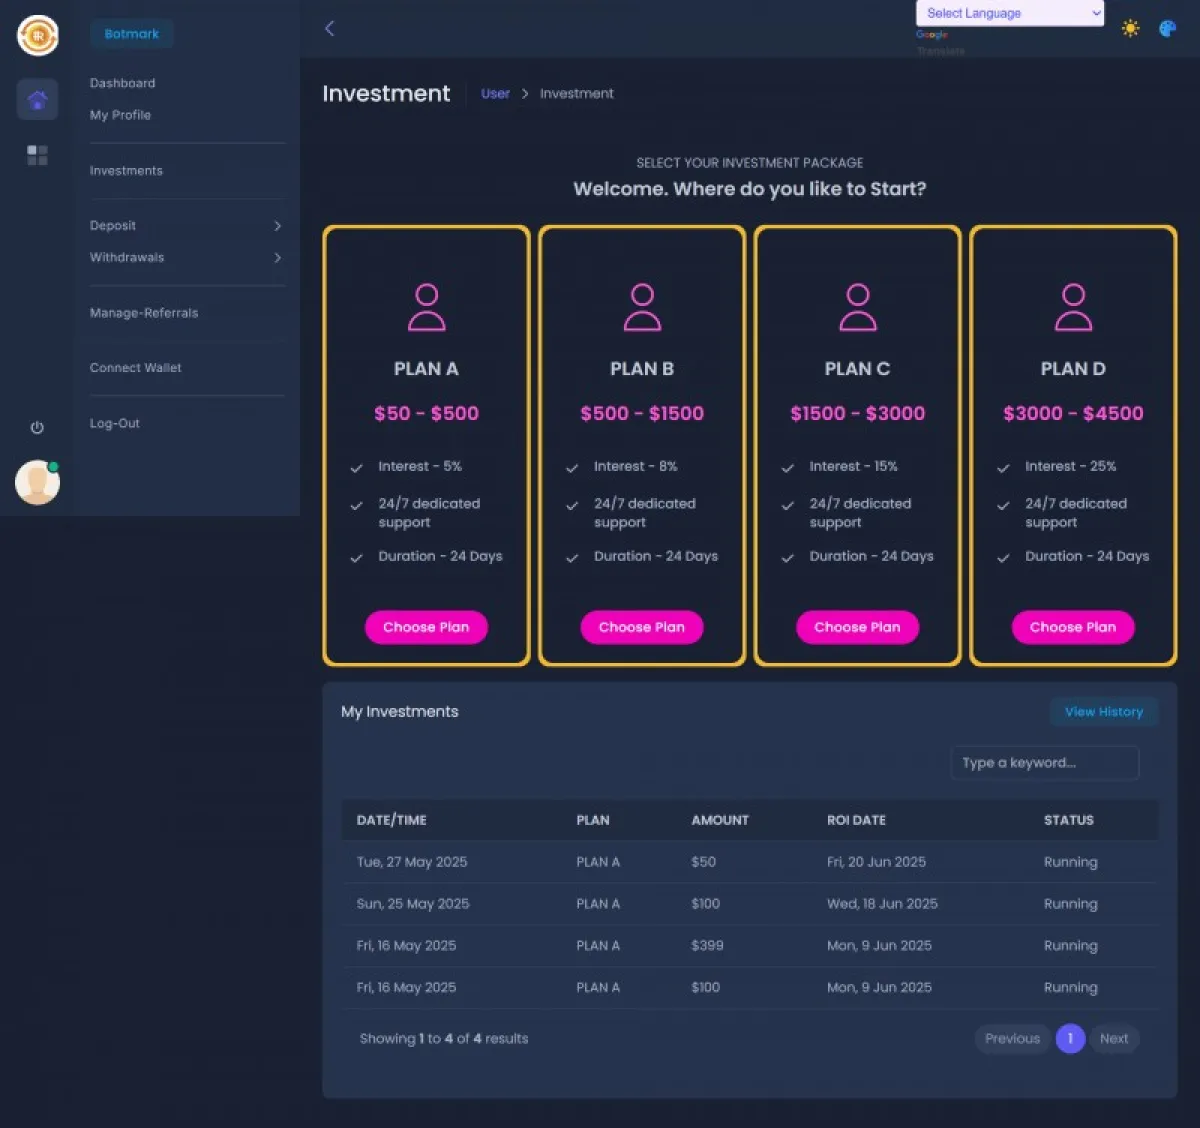Select Log-Out menu item
Image resolution: width=1200 pixels, height=1128 pixels.
point(115,424)
